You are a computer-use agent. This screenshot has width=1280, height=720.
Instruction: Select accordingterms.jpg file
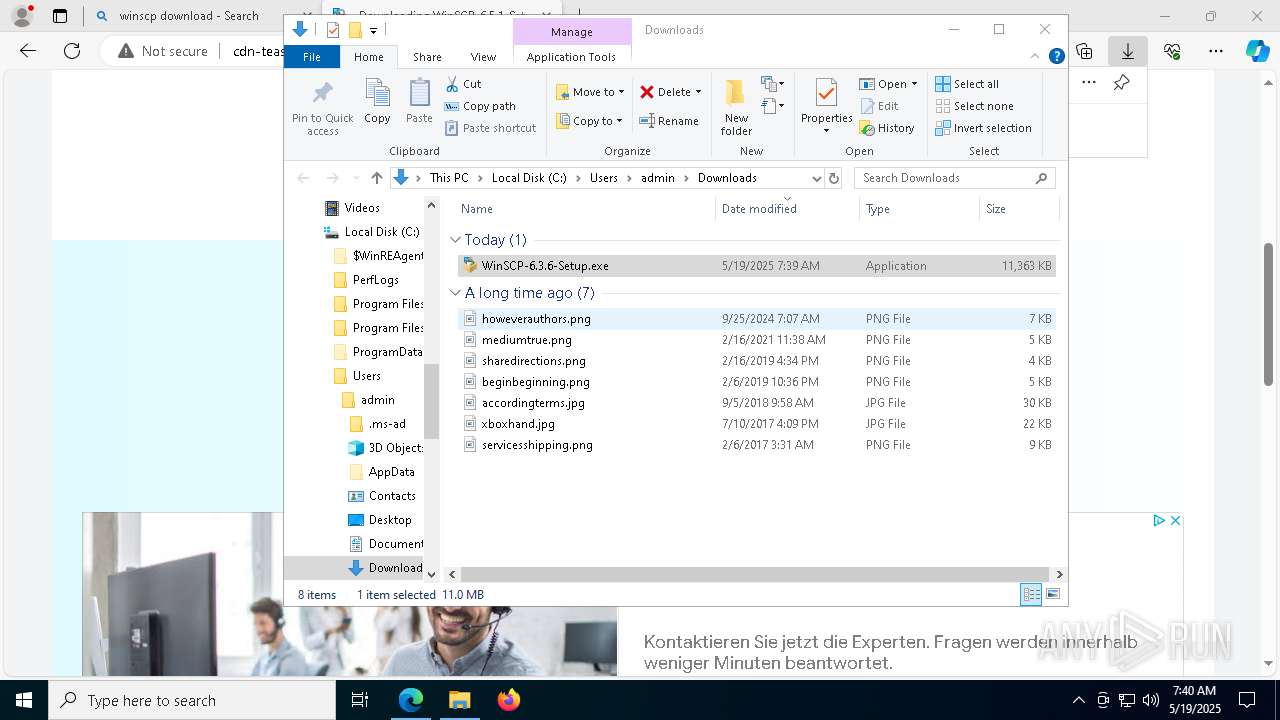click(x=757, y=403)
